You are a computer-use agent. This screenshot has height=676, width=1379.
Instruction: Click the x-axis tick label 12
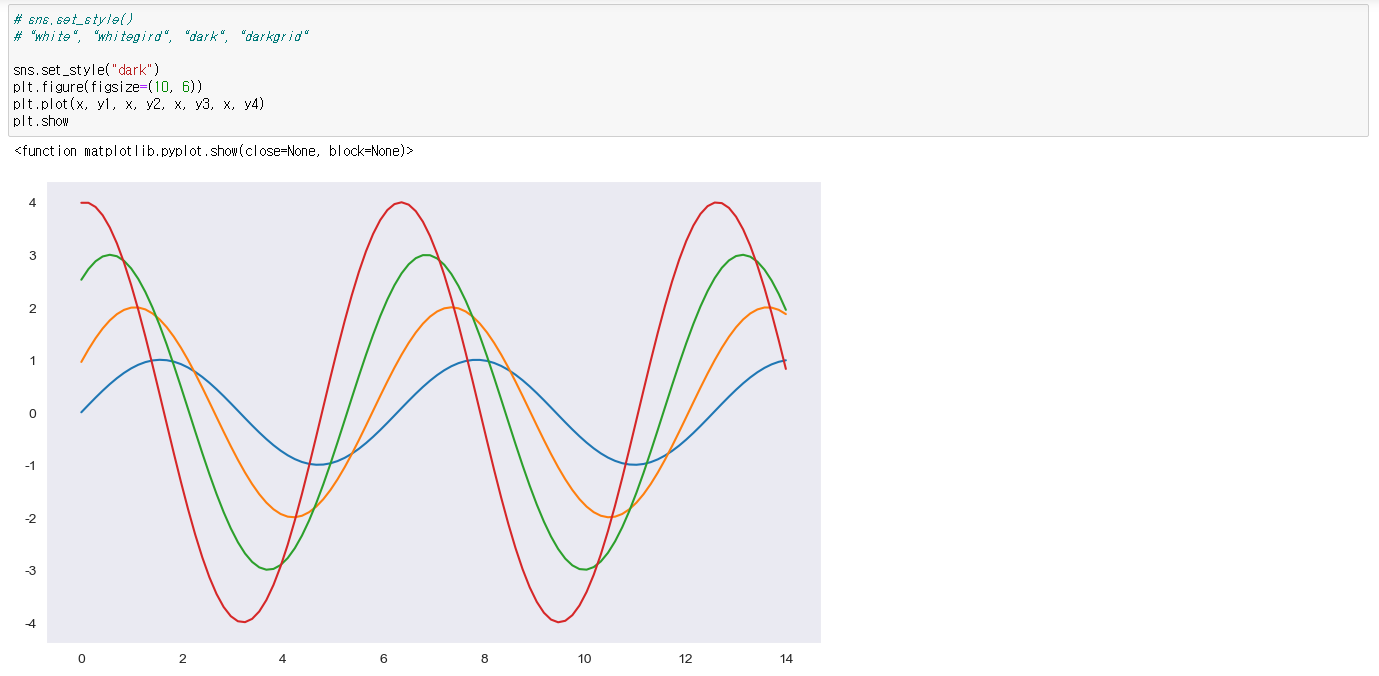point(685,659)
